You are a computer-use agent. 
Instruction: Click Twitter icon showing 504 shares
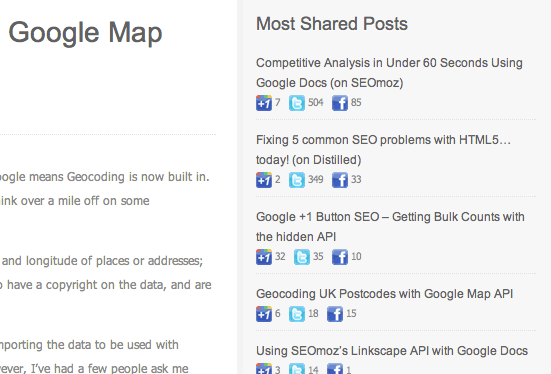click(297, 103)
